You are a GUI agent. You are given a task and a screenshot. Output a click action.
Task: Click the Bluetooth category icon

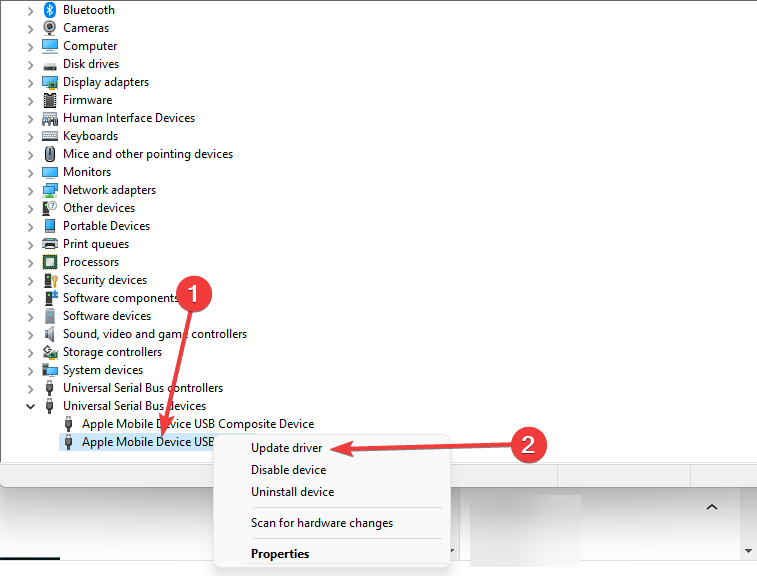(50, 10)
